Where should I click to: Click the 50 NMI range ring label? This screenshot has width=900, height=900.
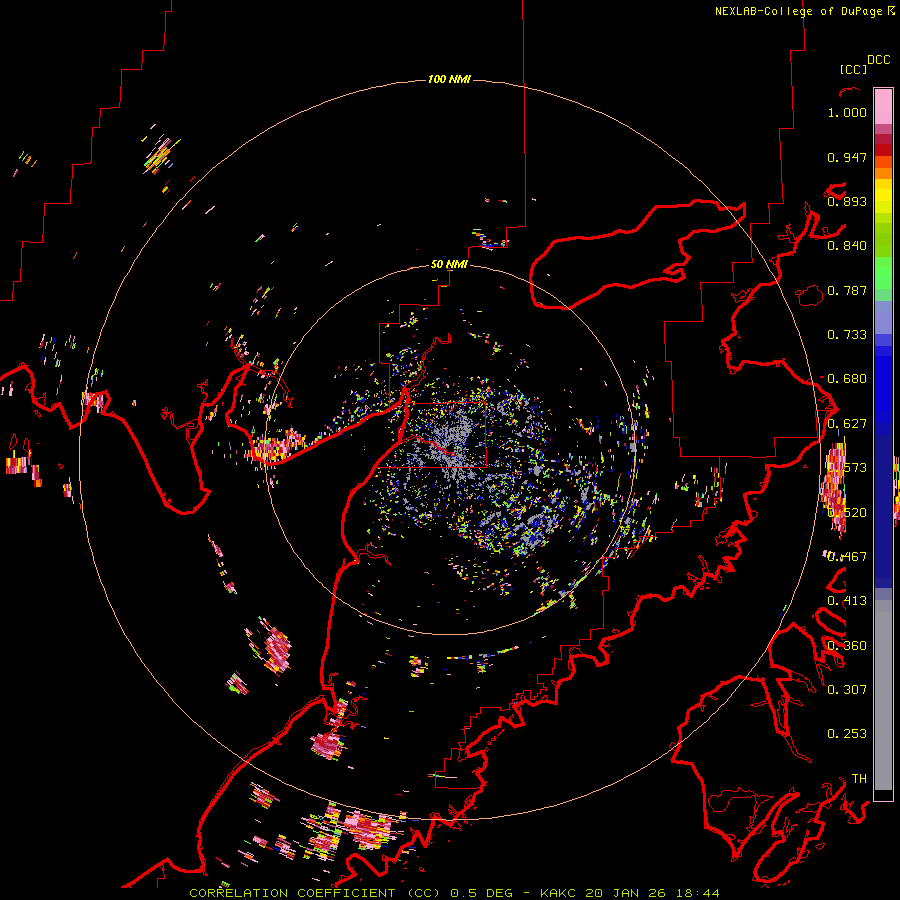449,264
